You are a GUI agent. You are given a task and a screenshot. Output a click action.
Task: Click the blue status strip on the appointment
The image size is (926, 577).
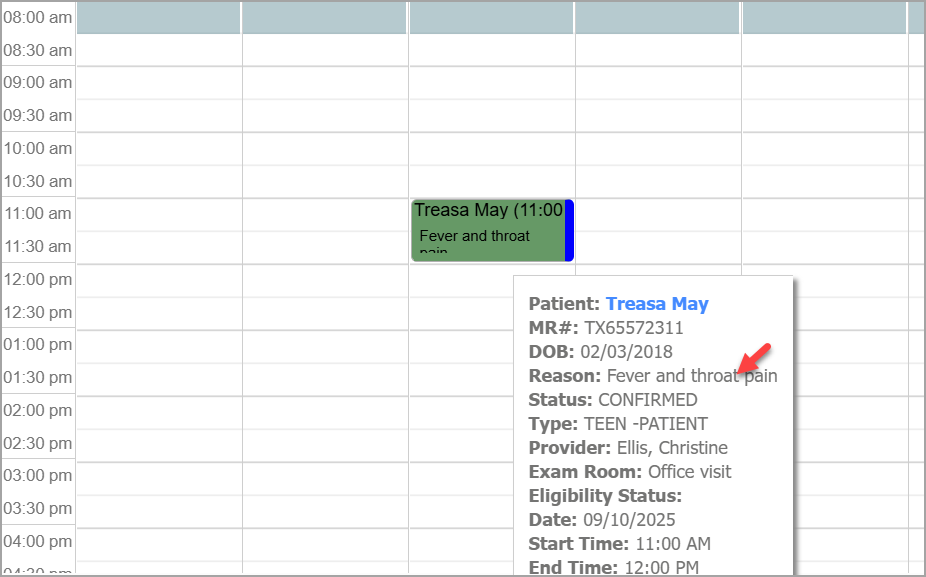click(x=569, y=229)
